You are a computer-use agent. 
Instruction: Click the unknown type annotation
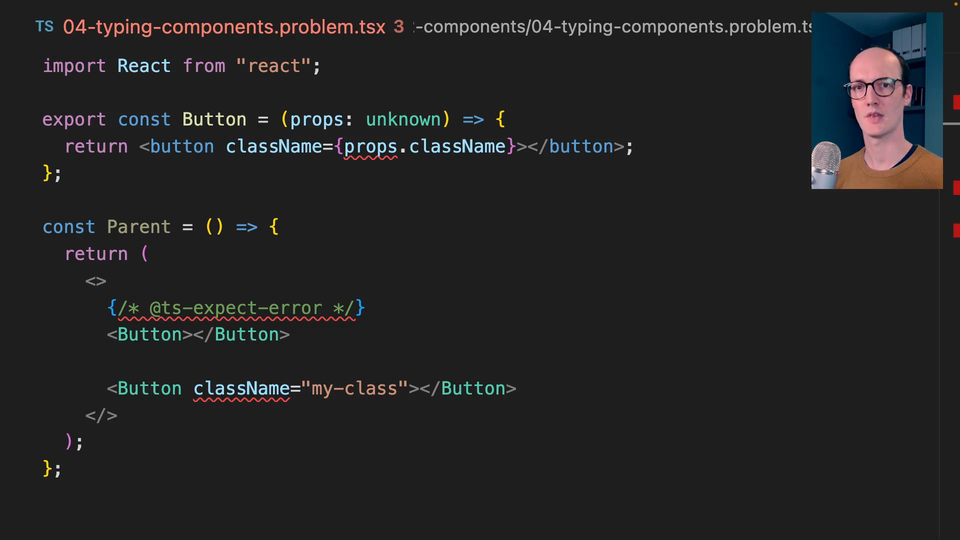coord(403,120)
